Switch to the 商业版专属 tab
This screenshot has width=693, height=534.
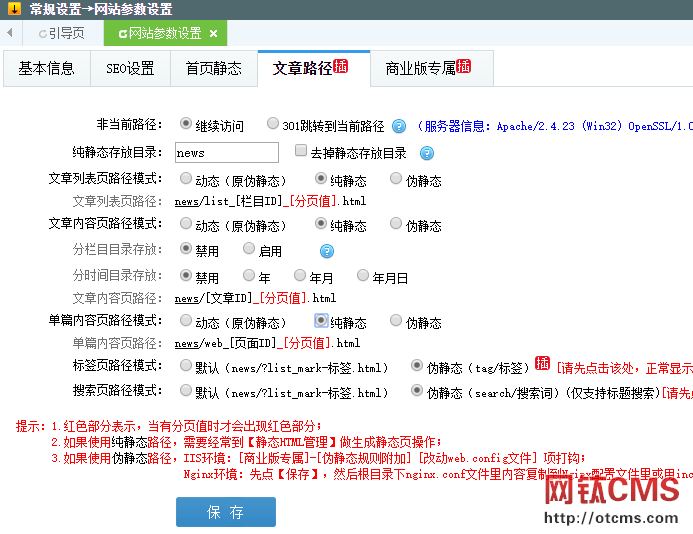tap(431, 69)
